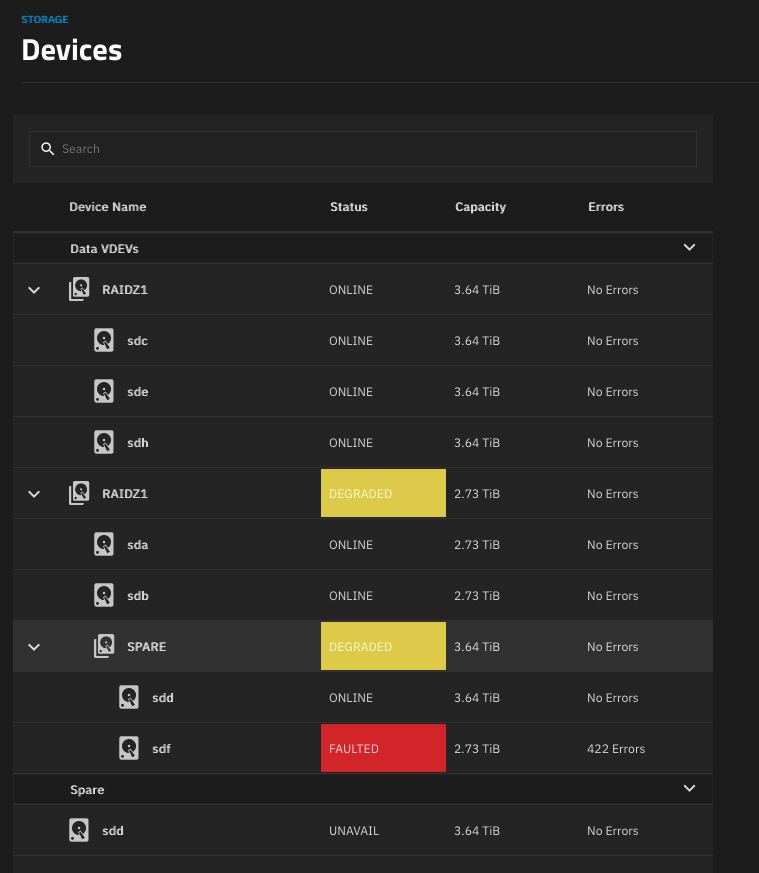The image size is (759, 873).
Task: Click the ONLINE RAIDZ1 vdev icon
Action: pyautogui.click(x=79, y=290)
